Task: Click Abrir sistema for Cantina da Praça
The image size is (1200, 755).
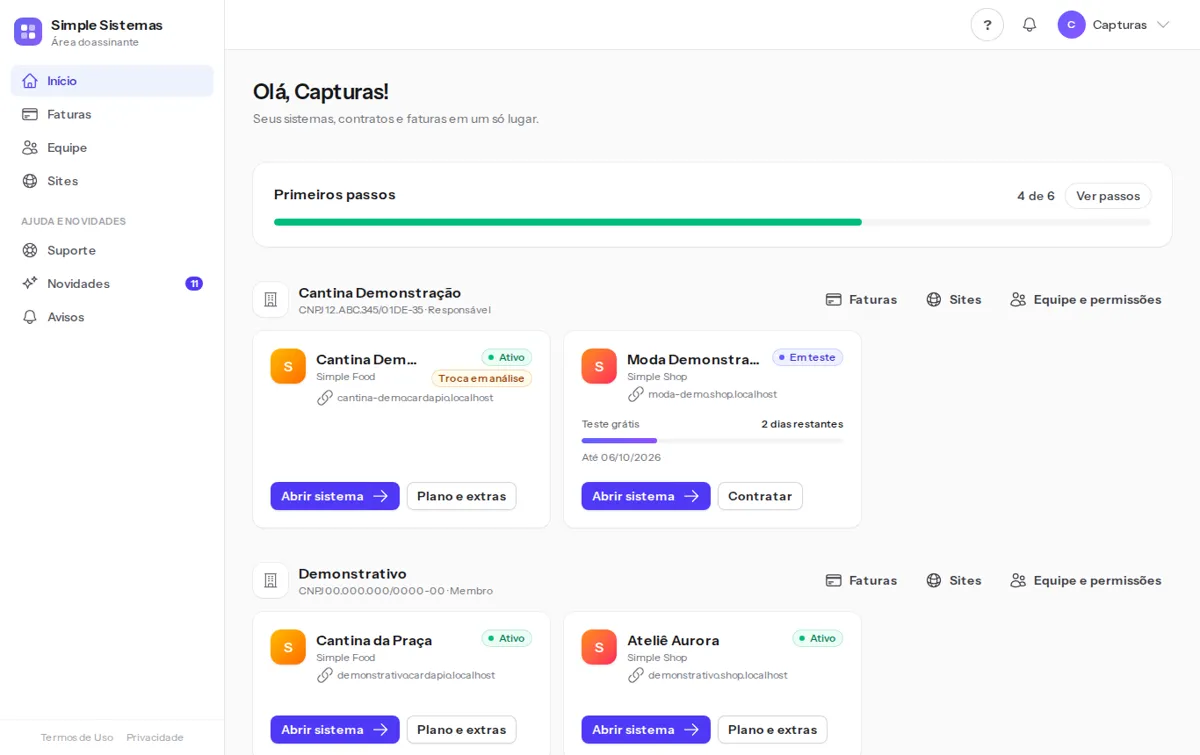Action: pos(335,730)
